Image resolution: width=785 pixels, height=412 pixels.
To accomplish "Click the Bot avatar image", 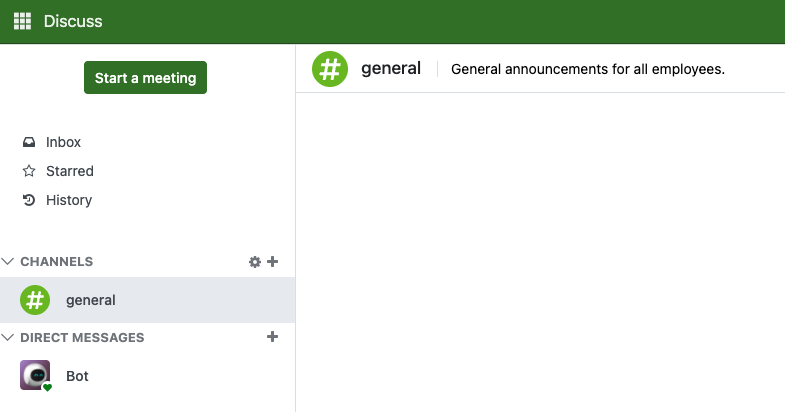I will [35, 375].
